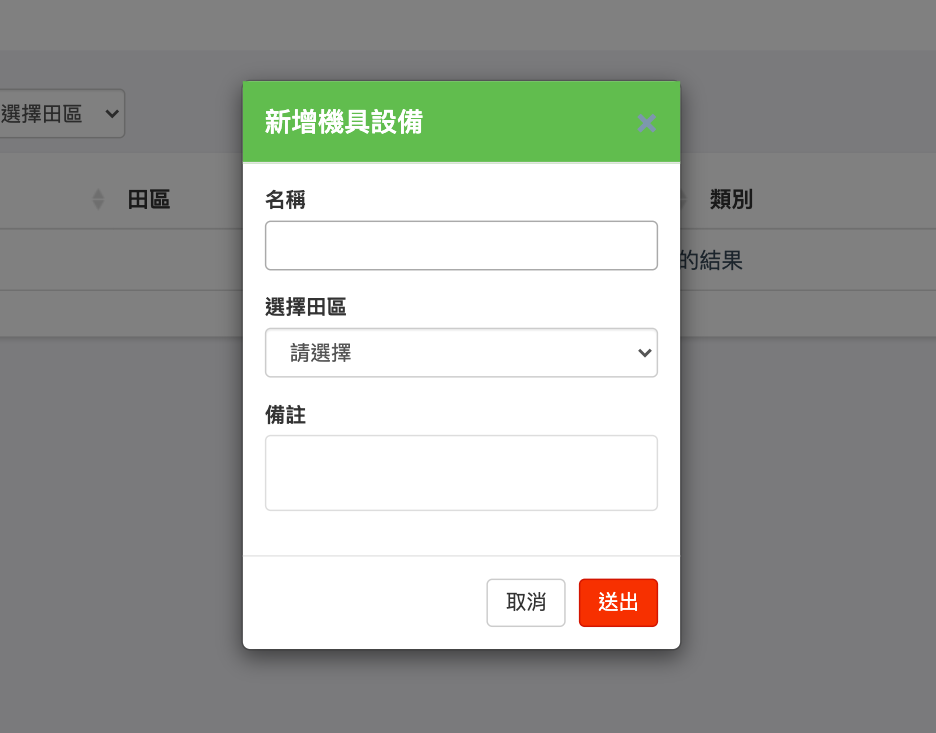The width and height of the screenshot is (936, 733).
Task: Click the chevron inside the 請選擇 field selector
Action: 644,352
